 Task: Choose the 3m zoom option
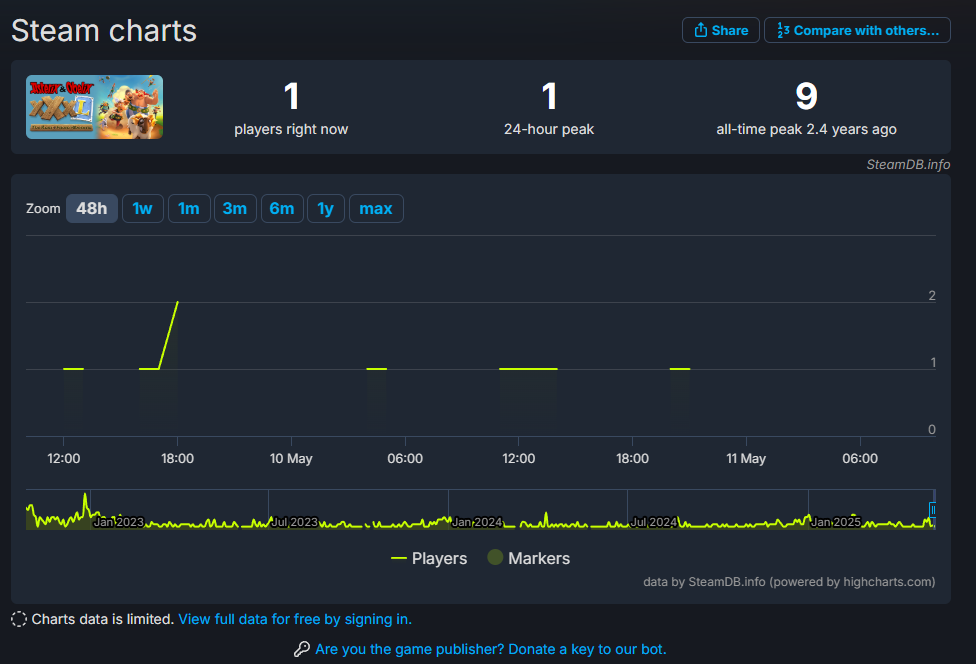click(x=235, y=208)
